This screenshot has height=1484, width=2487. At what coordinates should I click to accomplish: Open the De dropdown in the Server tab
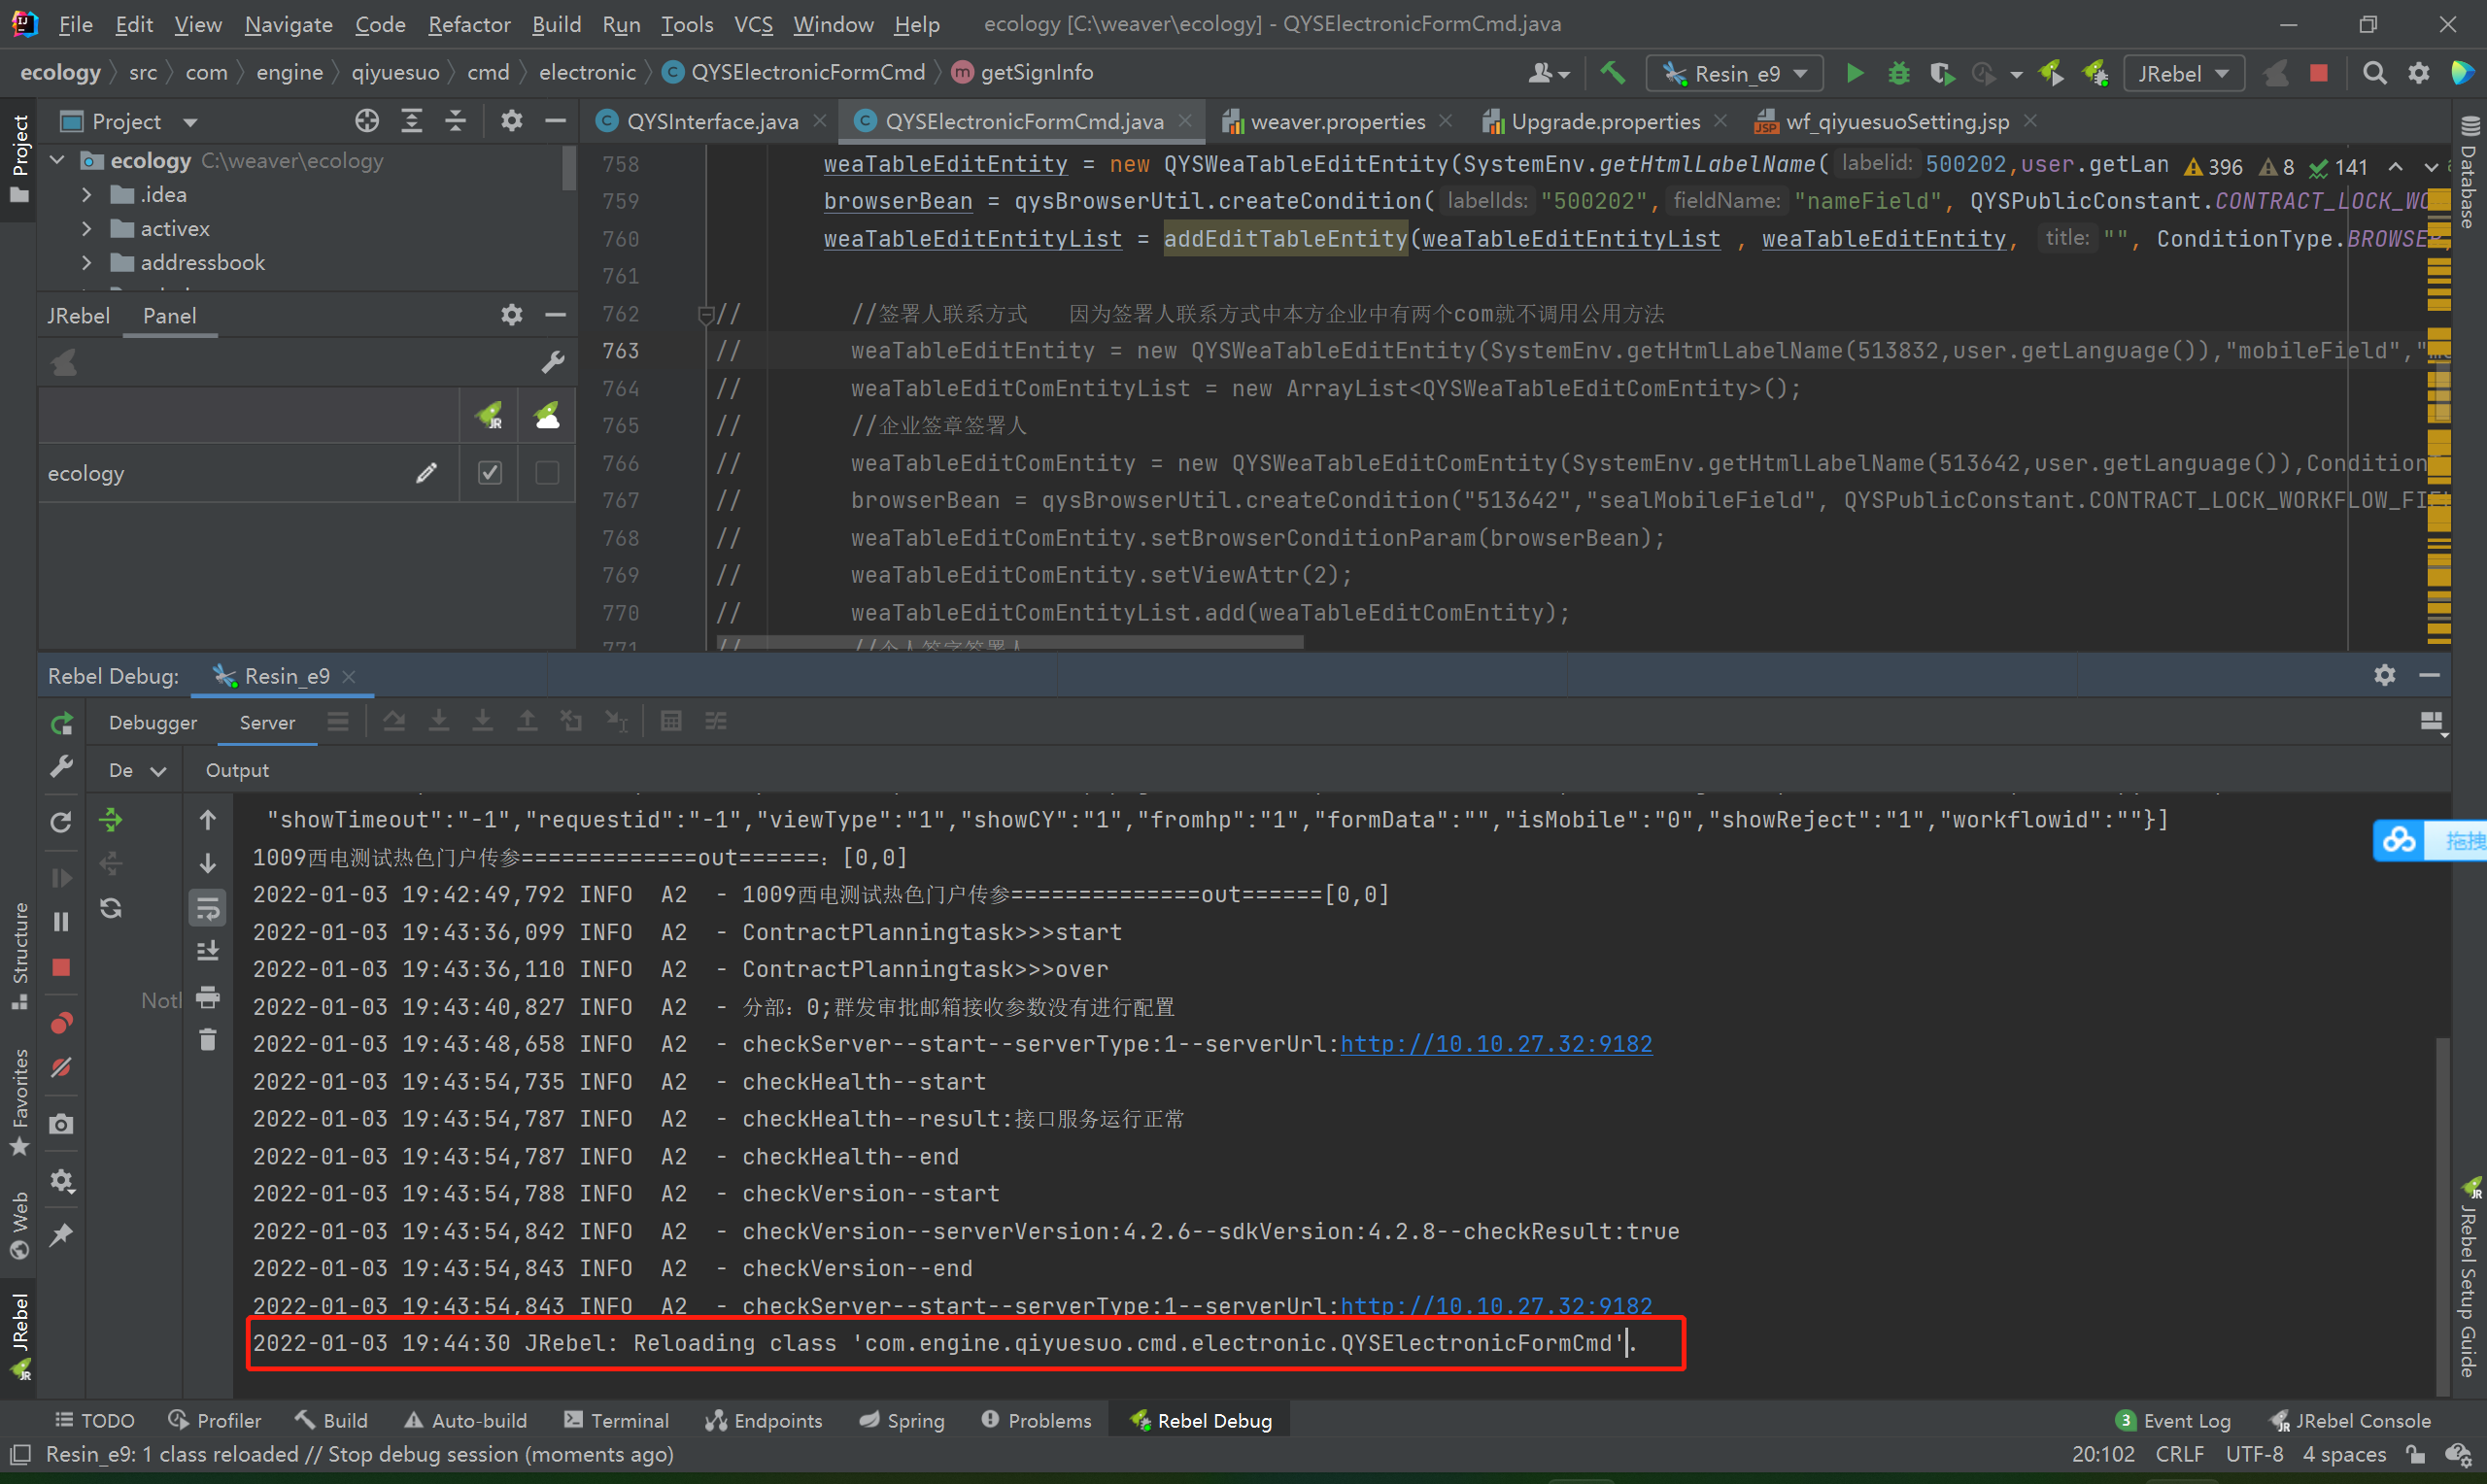click(x=137, y=770)
